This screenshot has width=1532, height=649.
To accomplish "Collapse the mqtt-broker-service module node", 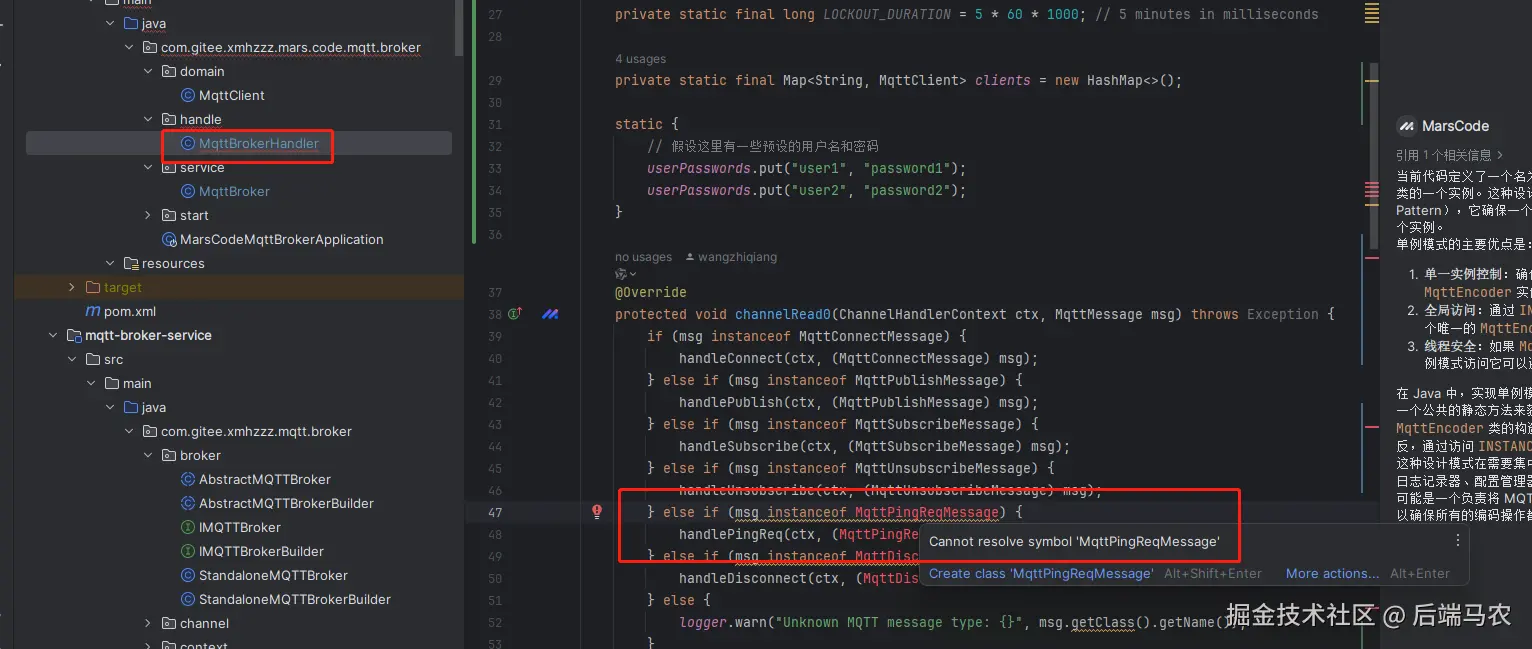I will [x=53, y=335].
